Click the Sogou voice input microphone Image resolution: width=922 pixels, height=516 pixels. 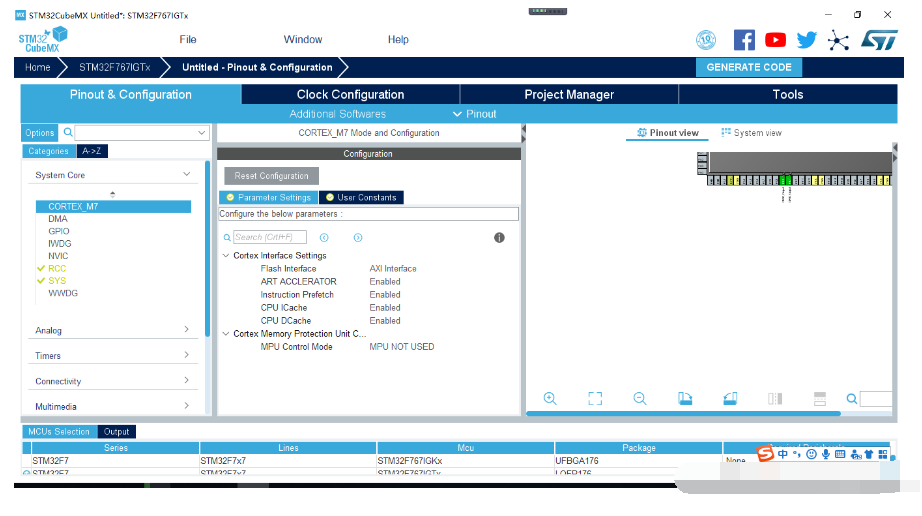(826, 454)
